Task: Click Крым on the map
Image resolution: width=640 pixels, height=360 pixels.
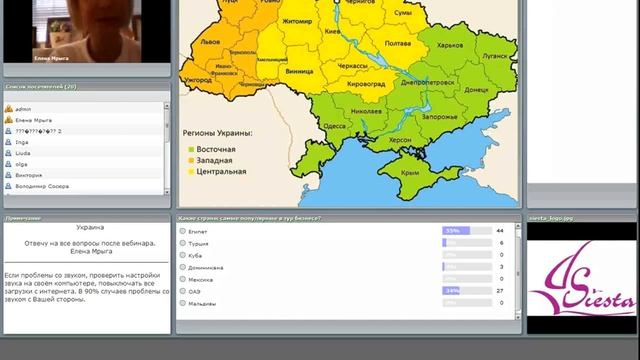Action: point(410,173)
